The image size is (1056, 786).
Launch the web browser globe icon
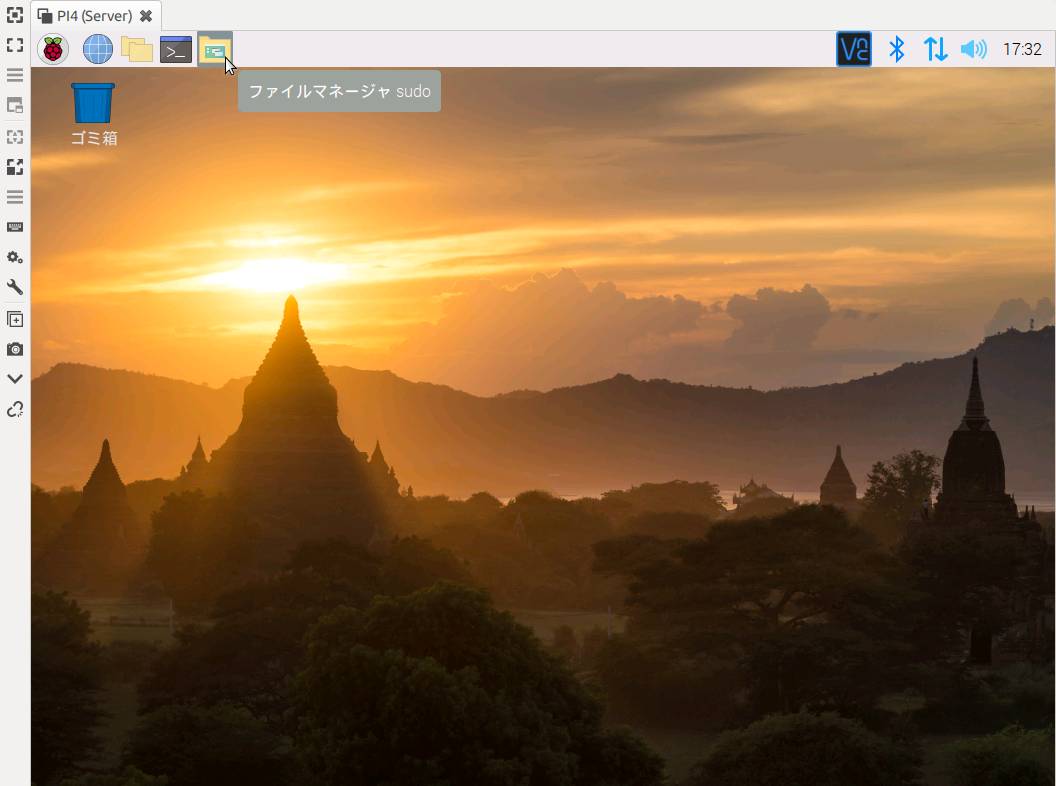click(x=98, y=49)
